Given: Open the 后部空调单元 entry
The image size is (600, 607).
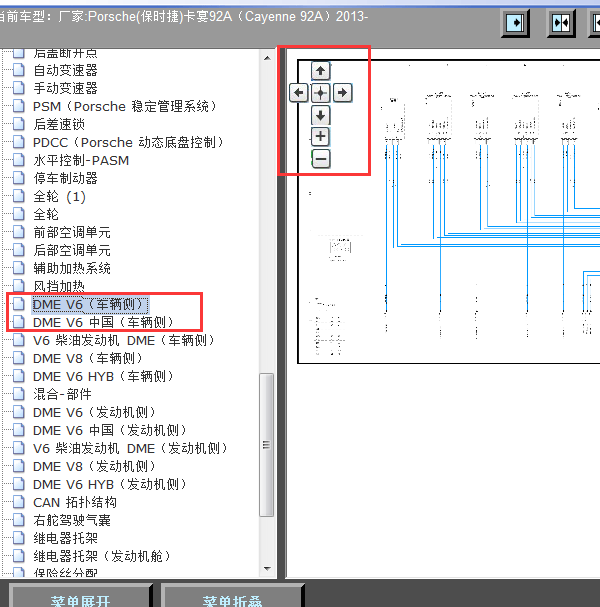Looking at the screenshot, I should tap(72, 250).
